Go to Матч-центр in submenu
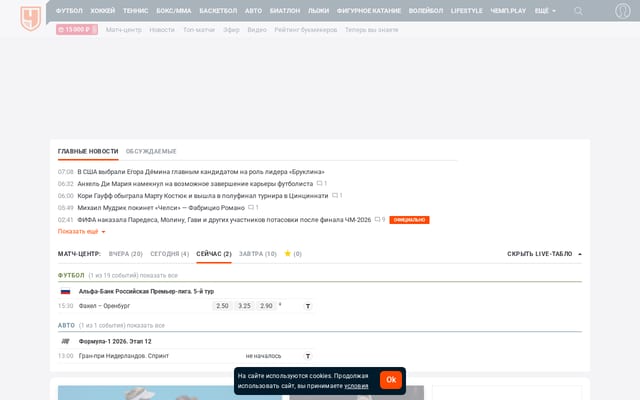Image resolution: width=640 pixels, height=400 pixels. [x=124, y=30]
